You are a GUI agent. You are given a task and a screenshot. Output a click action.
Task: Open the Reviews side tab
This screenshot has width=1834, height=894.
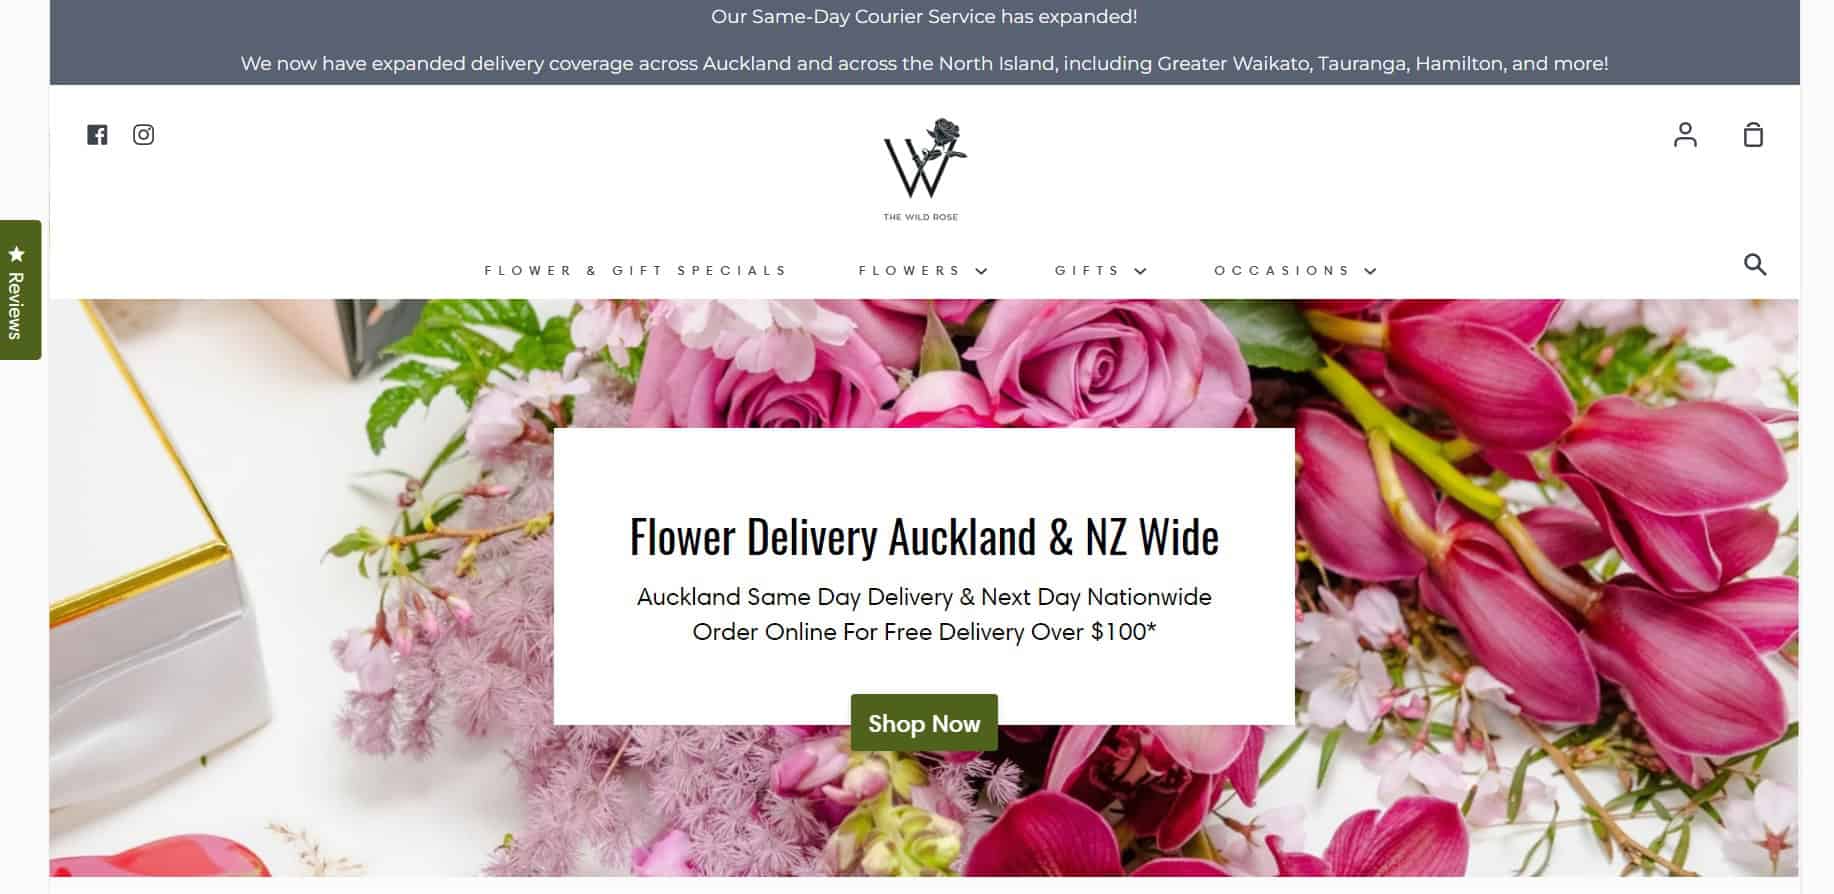(20, 290)
